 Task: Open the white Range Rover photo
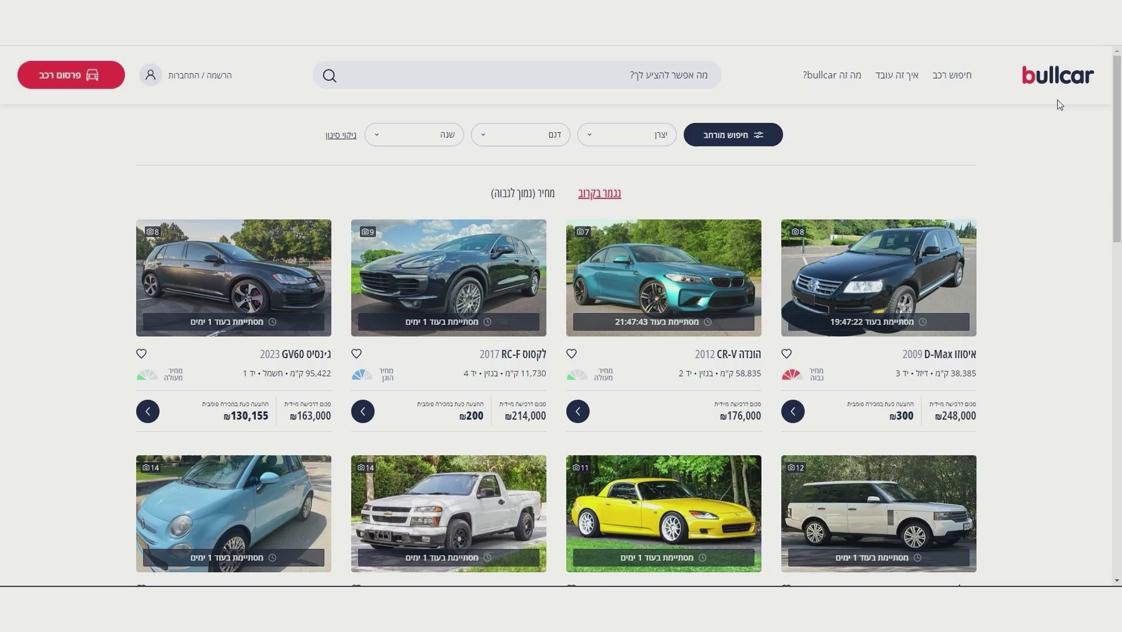click(x=879, y=513)
